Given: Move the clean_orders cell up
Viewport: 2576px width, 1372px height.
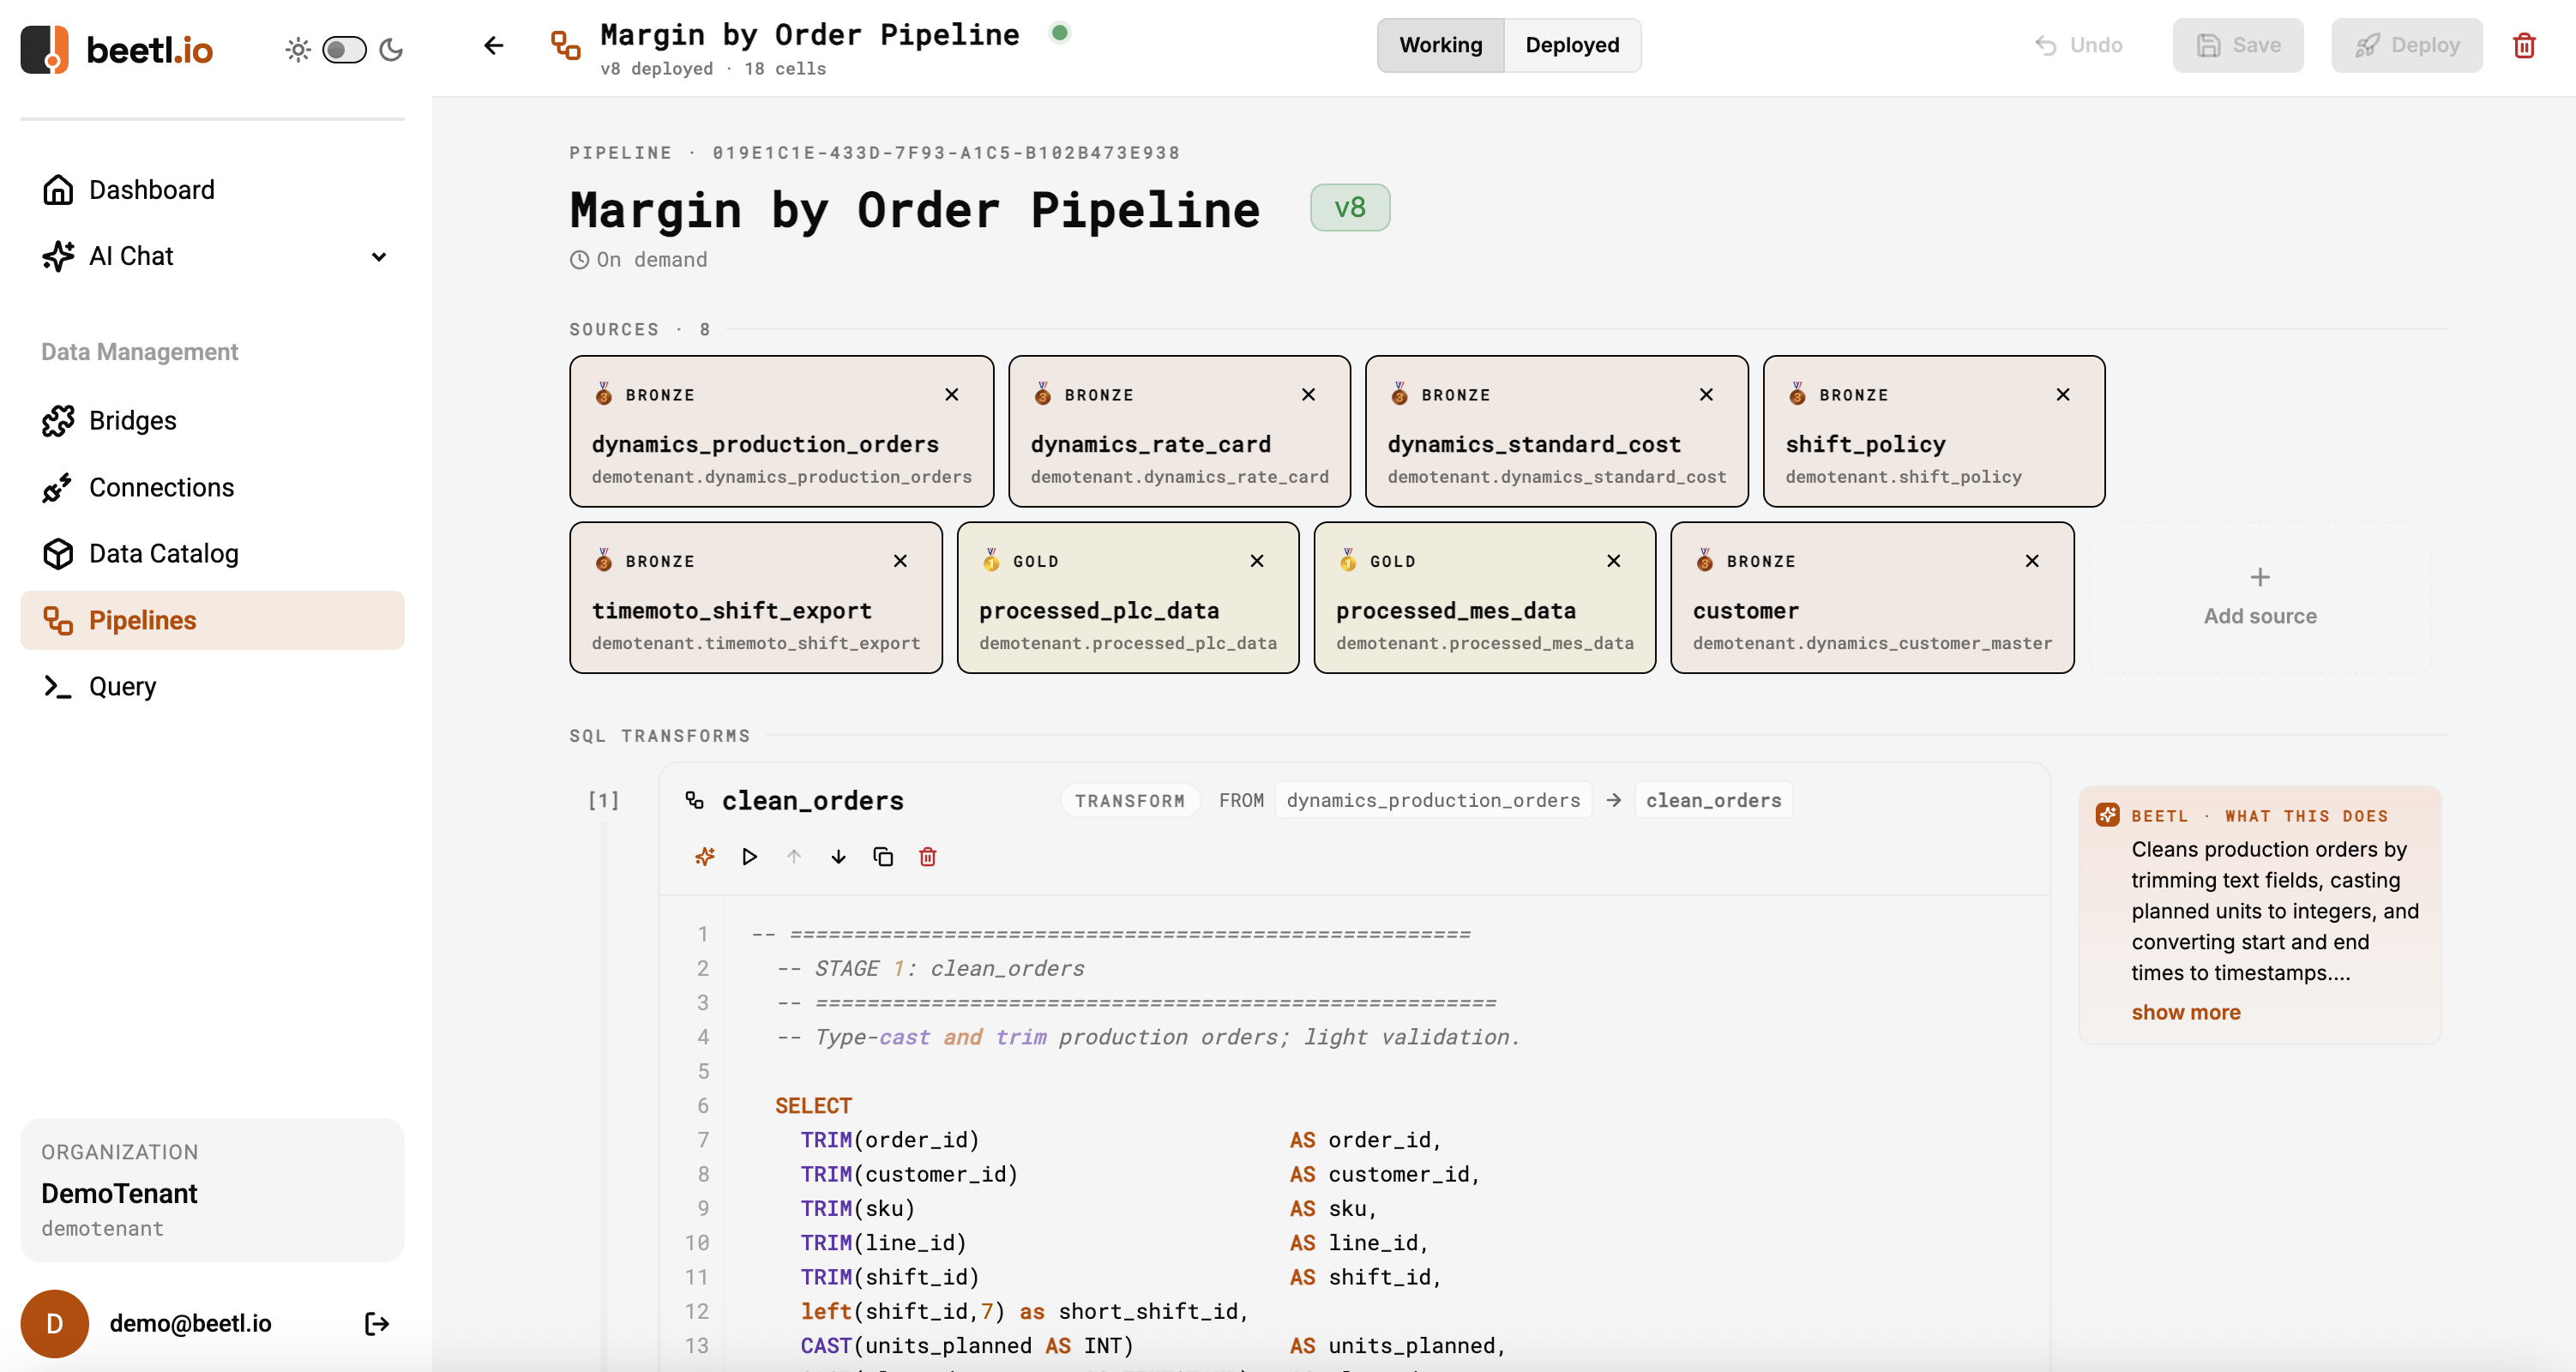Looking at the screenshot, I should click(x=794, y=857).
